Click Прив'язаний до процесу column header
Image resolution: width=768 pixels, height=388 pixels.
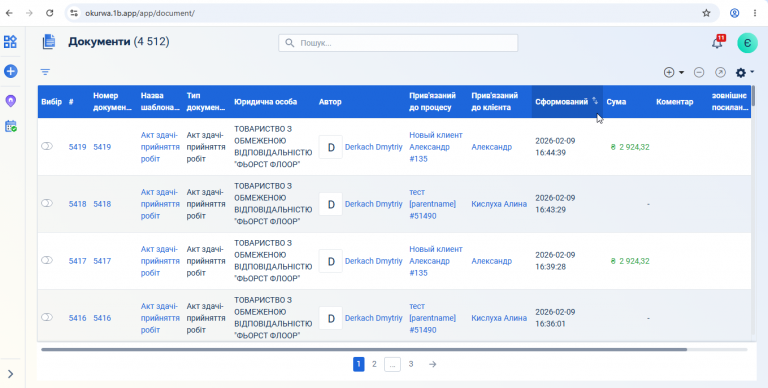[432, 101]
